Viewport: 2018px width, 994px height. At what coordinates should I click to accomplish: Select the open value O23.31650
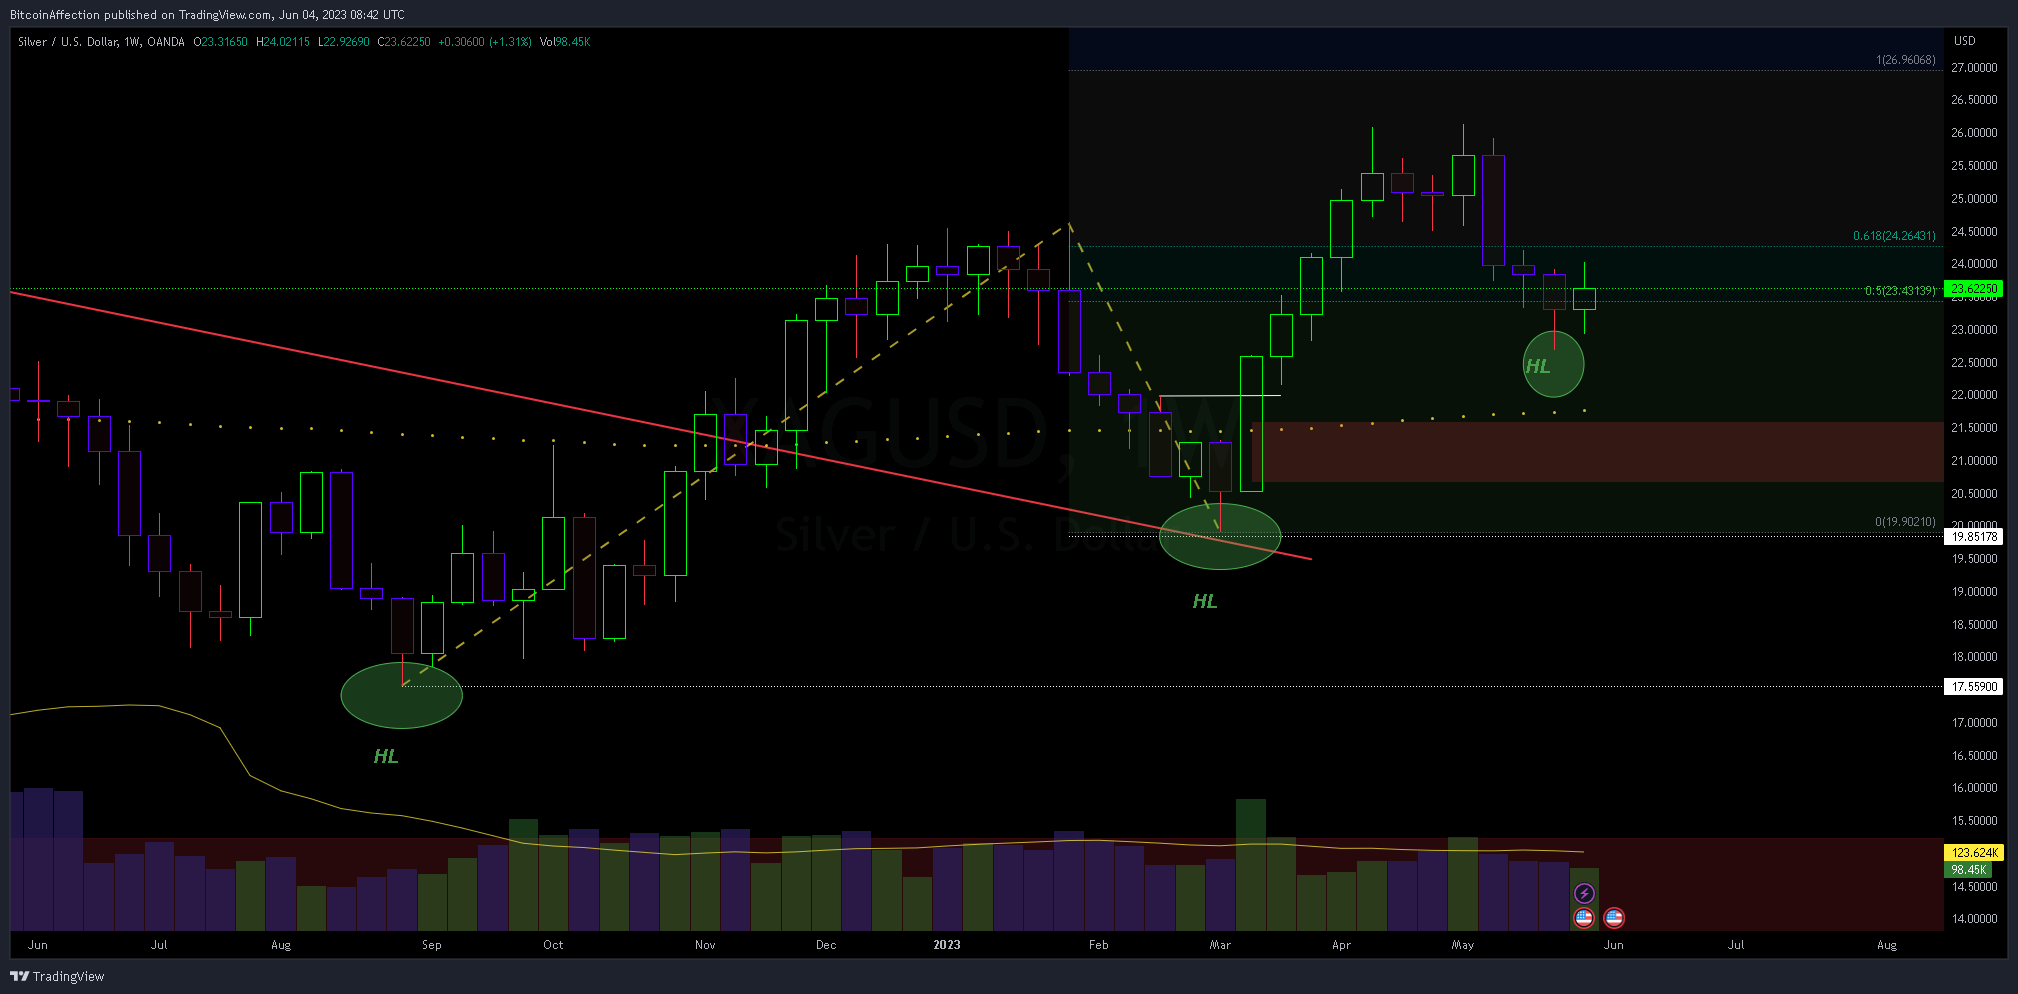pyautogui.click(x=221, y=42)
